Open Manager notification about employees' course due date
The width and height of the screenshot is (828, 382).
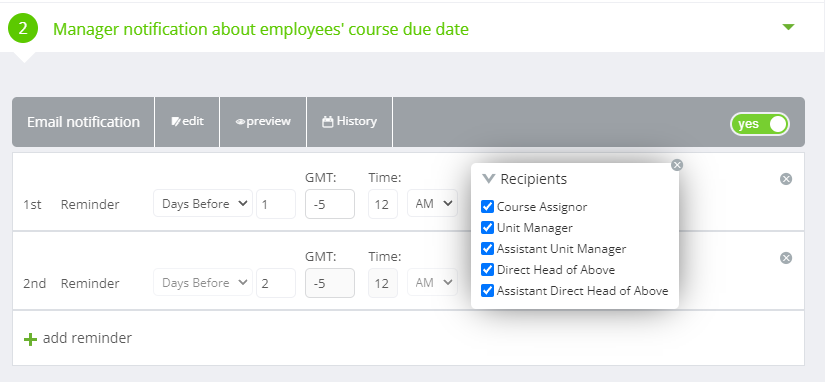[261, 29]
